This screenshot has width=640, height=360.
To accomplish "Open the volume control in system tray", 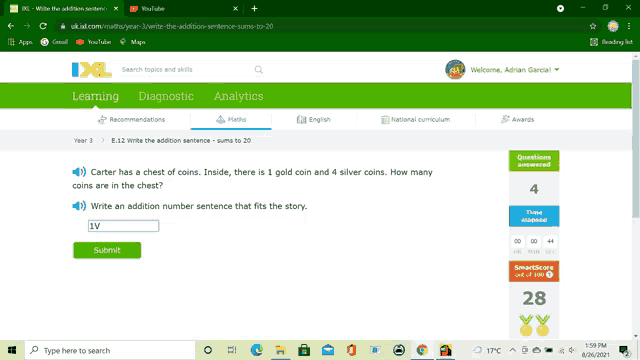I will (x=572, y=350).
